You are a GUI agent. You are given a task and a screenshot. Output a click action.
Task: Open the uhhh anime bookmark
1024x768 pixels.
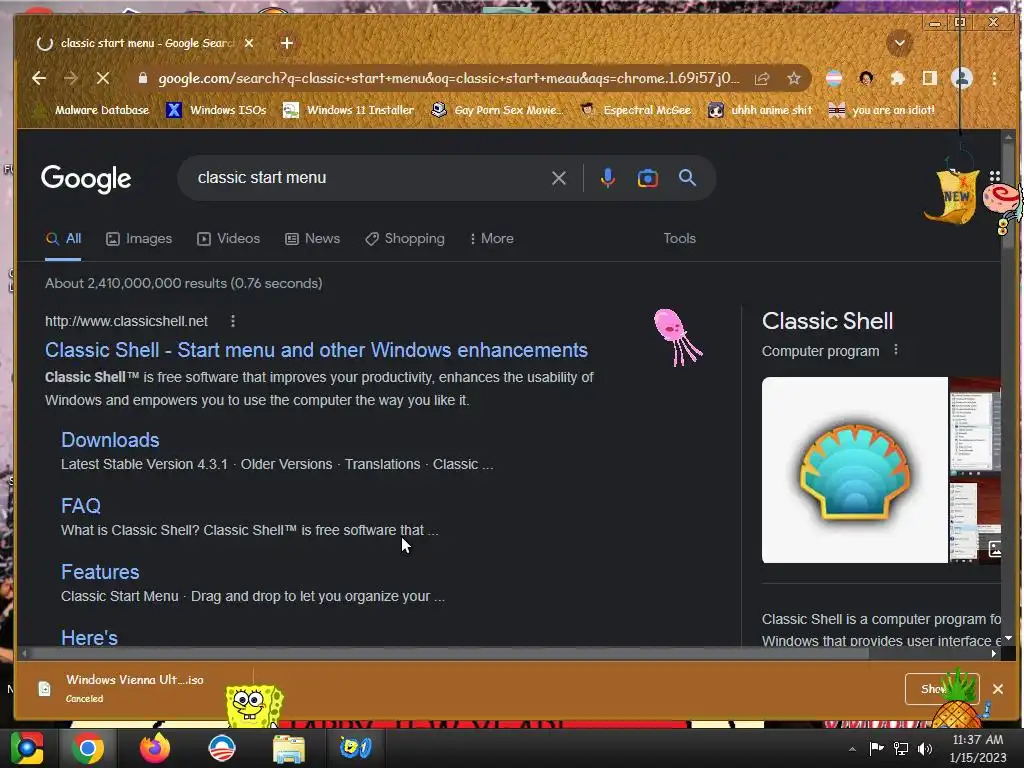[761, 110]
